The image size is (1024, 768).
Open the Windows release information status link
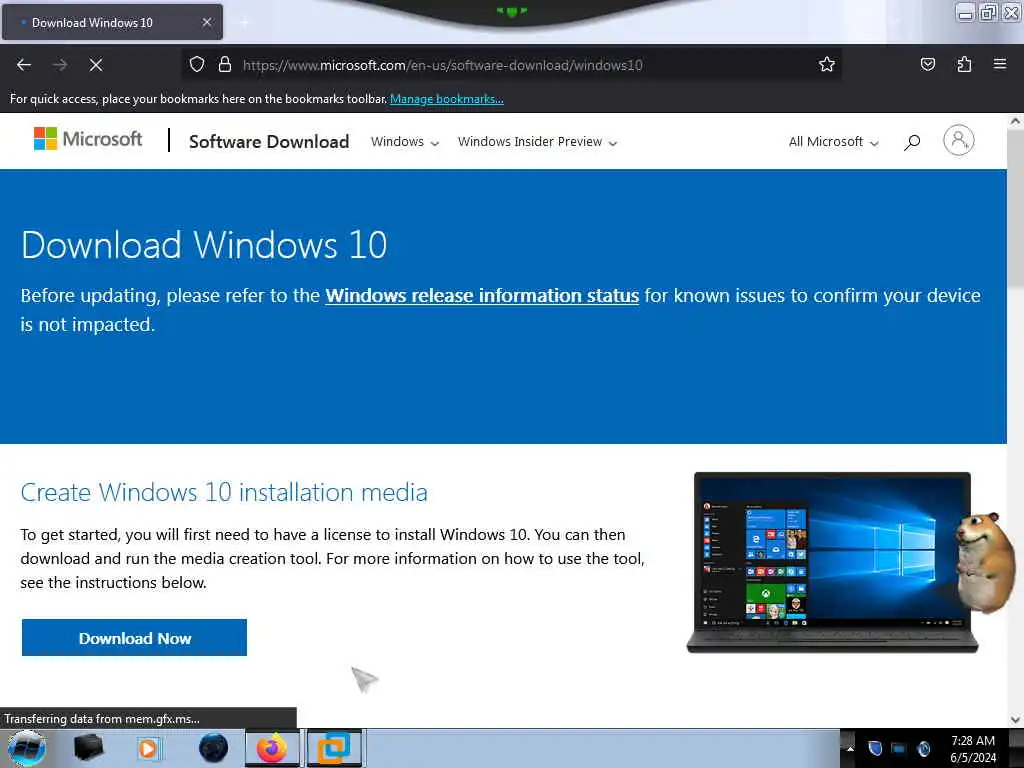click(482, 296)
